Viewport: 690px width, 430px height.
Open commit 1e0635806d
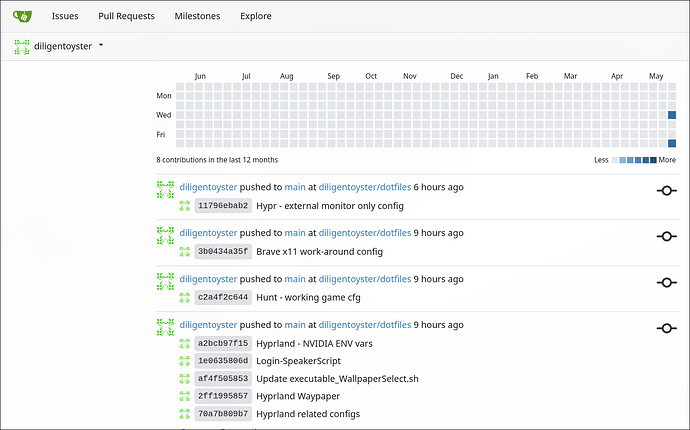click(x=223, y=361)
